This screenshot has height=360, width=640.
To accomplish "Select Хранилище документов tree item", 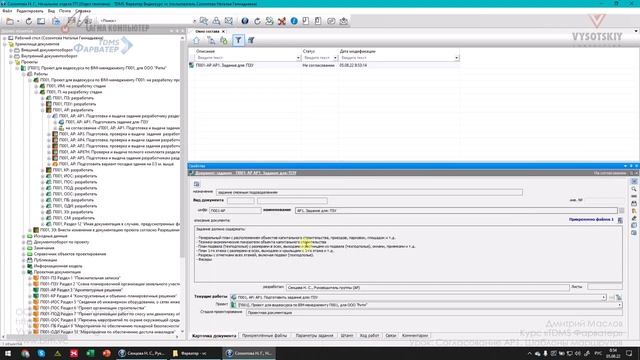I will pyautogui.click(x=37, y=44).
